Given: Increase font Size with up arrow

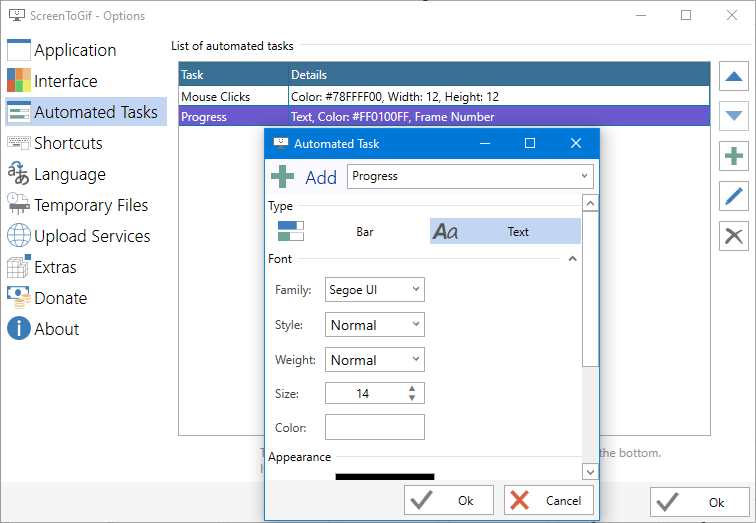Looking at the screenshot, I should (x=412, y=389).
